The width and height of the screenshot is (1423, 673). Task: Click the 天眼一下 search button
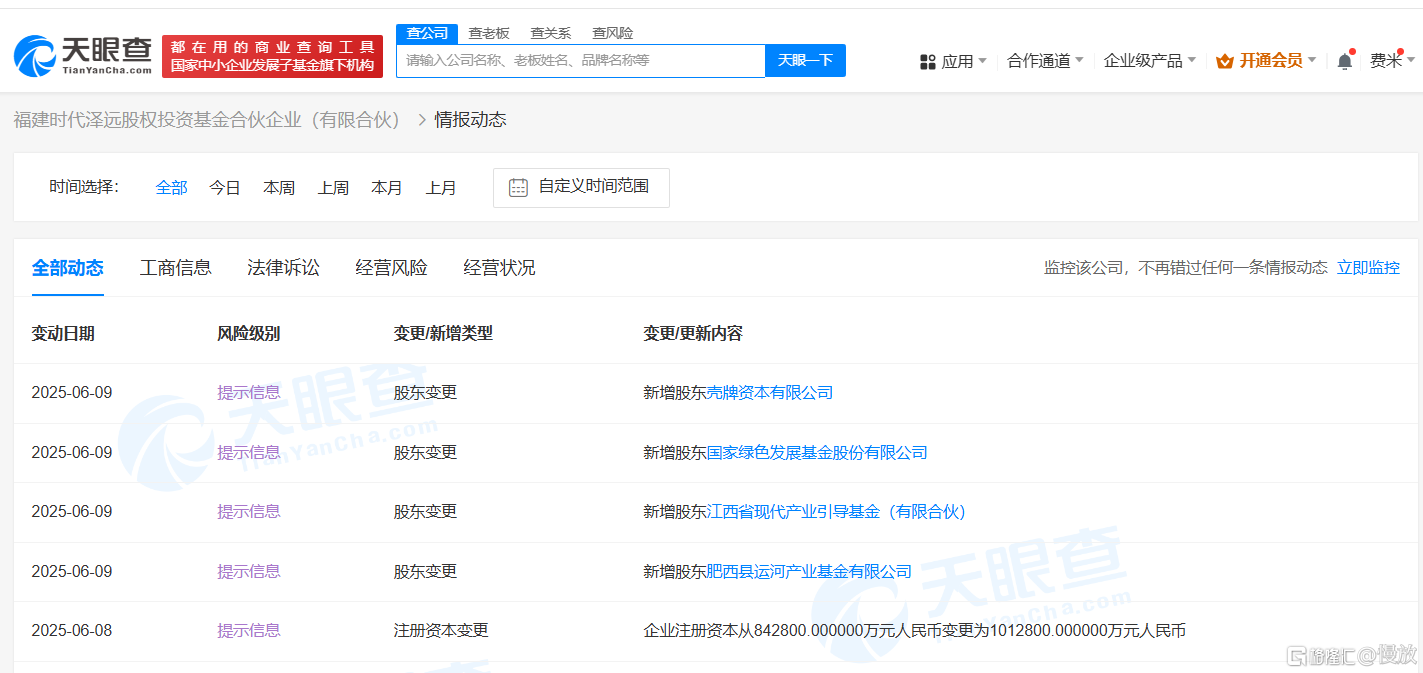click(x=805, y=60)
